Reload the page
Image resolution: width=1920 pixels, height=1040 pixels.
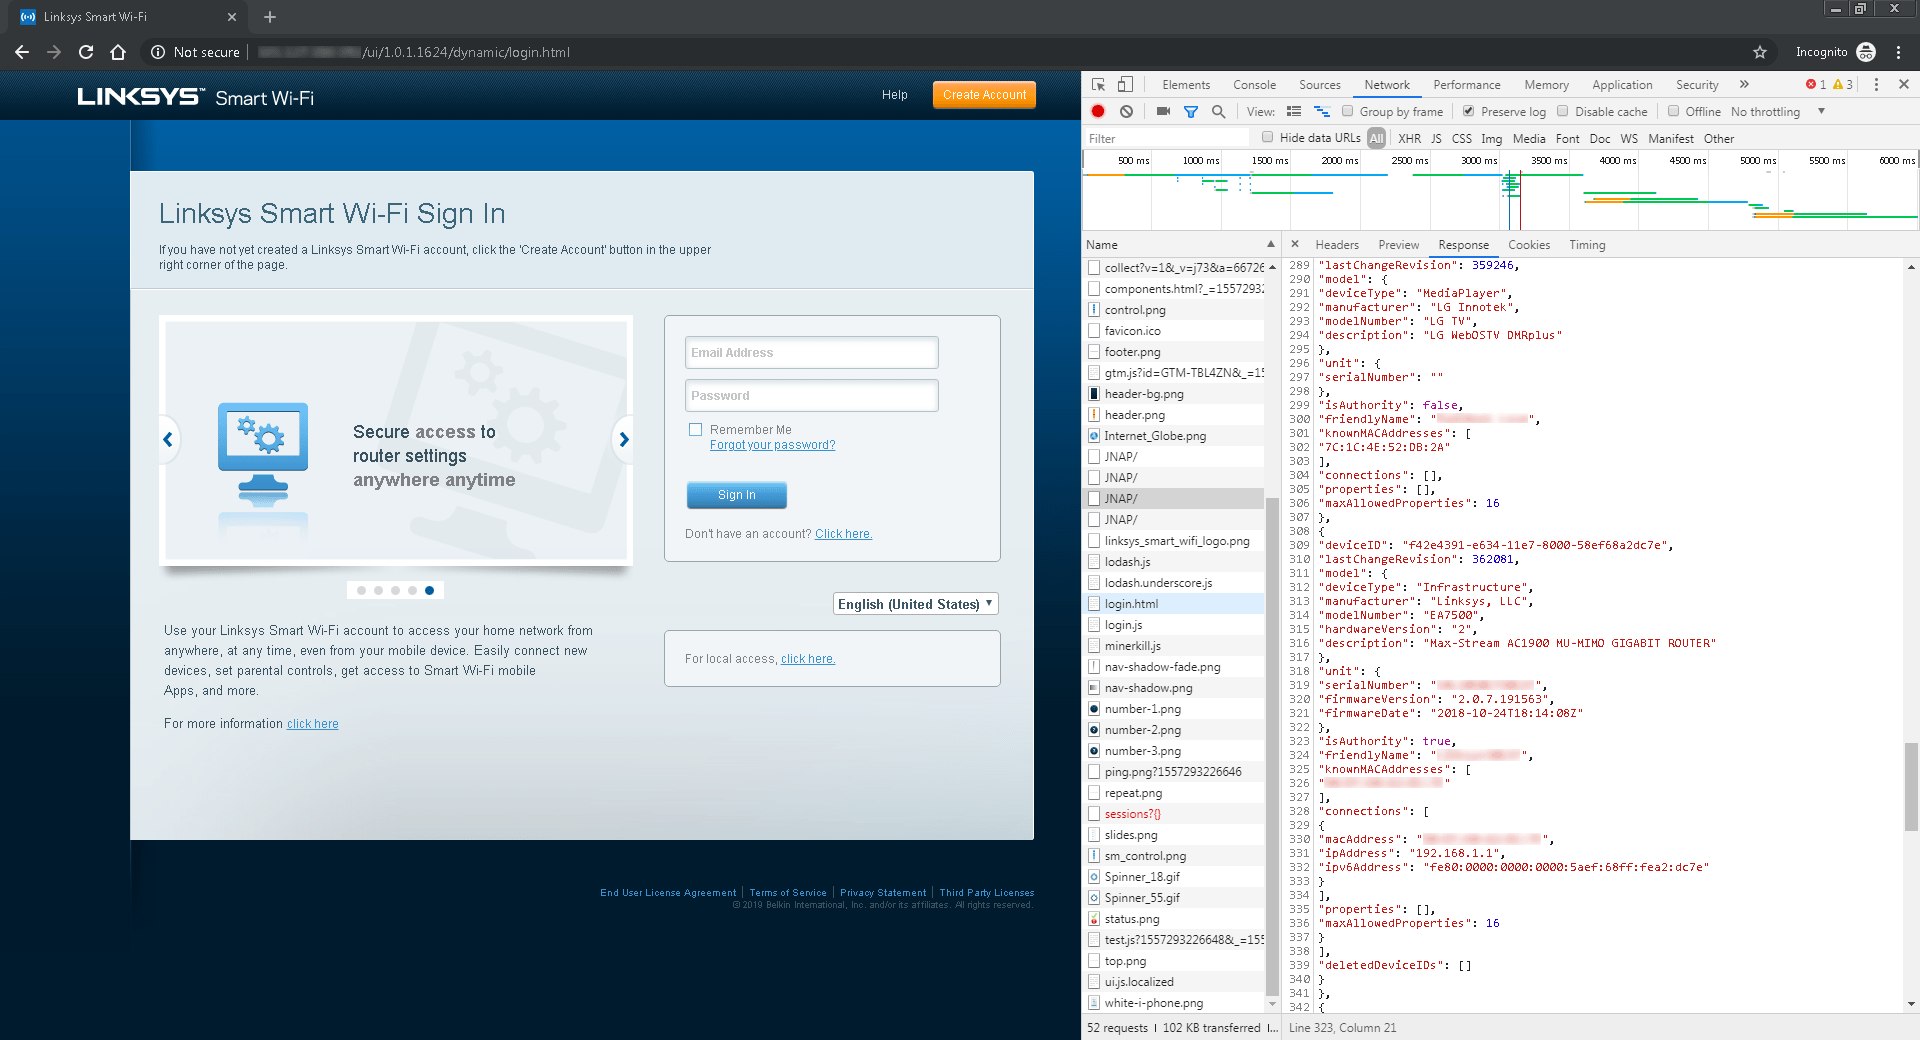click(86, 52)
